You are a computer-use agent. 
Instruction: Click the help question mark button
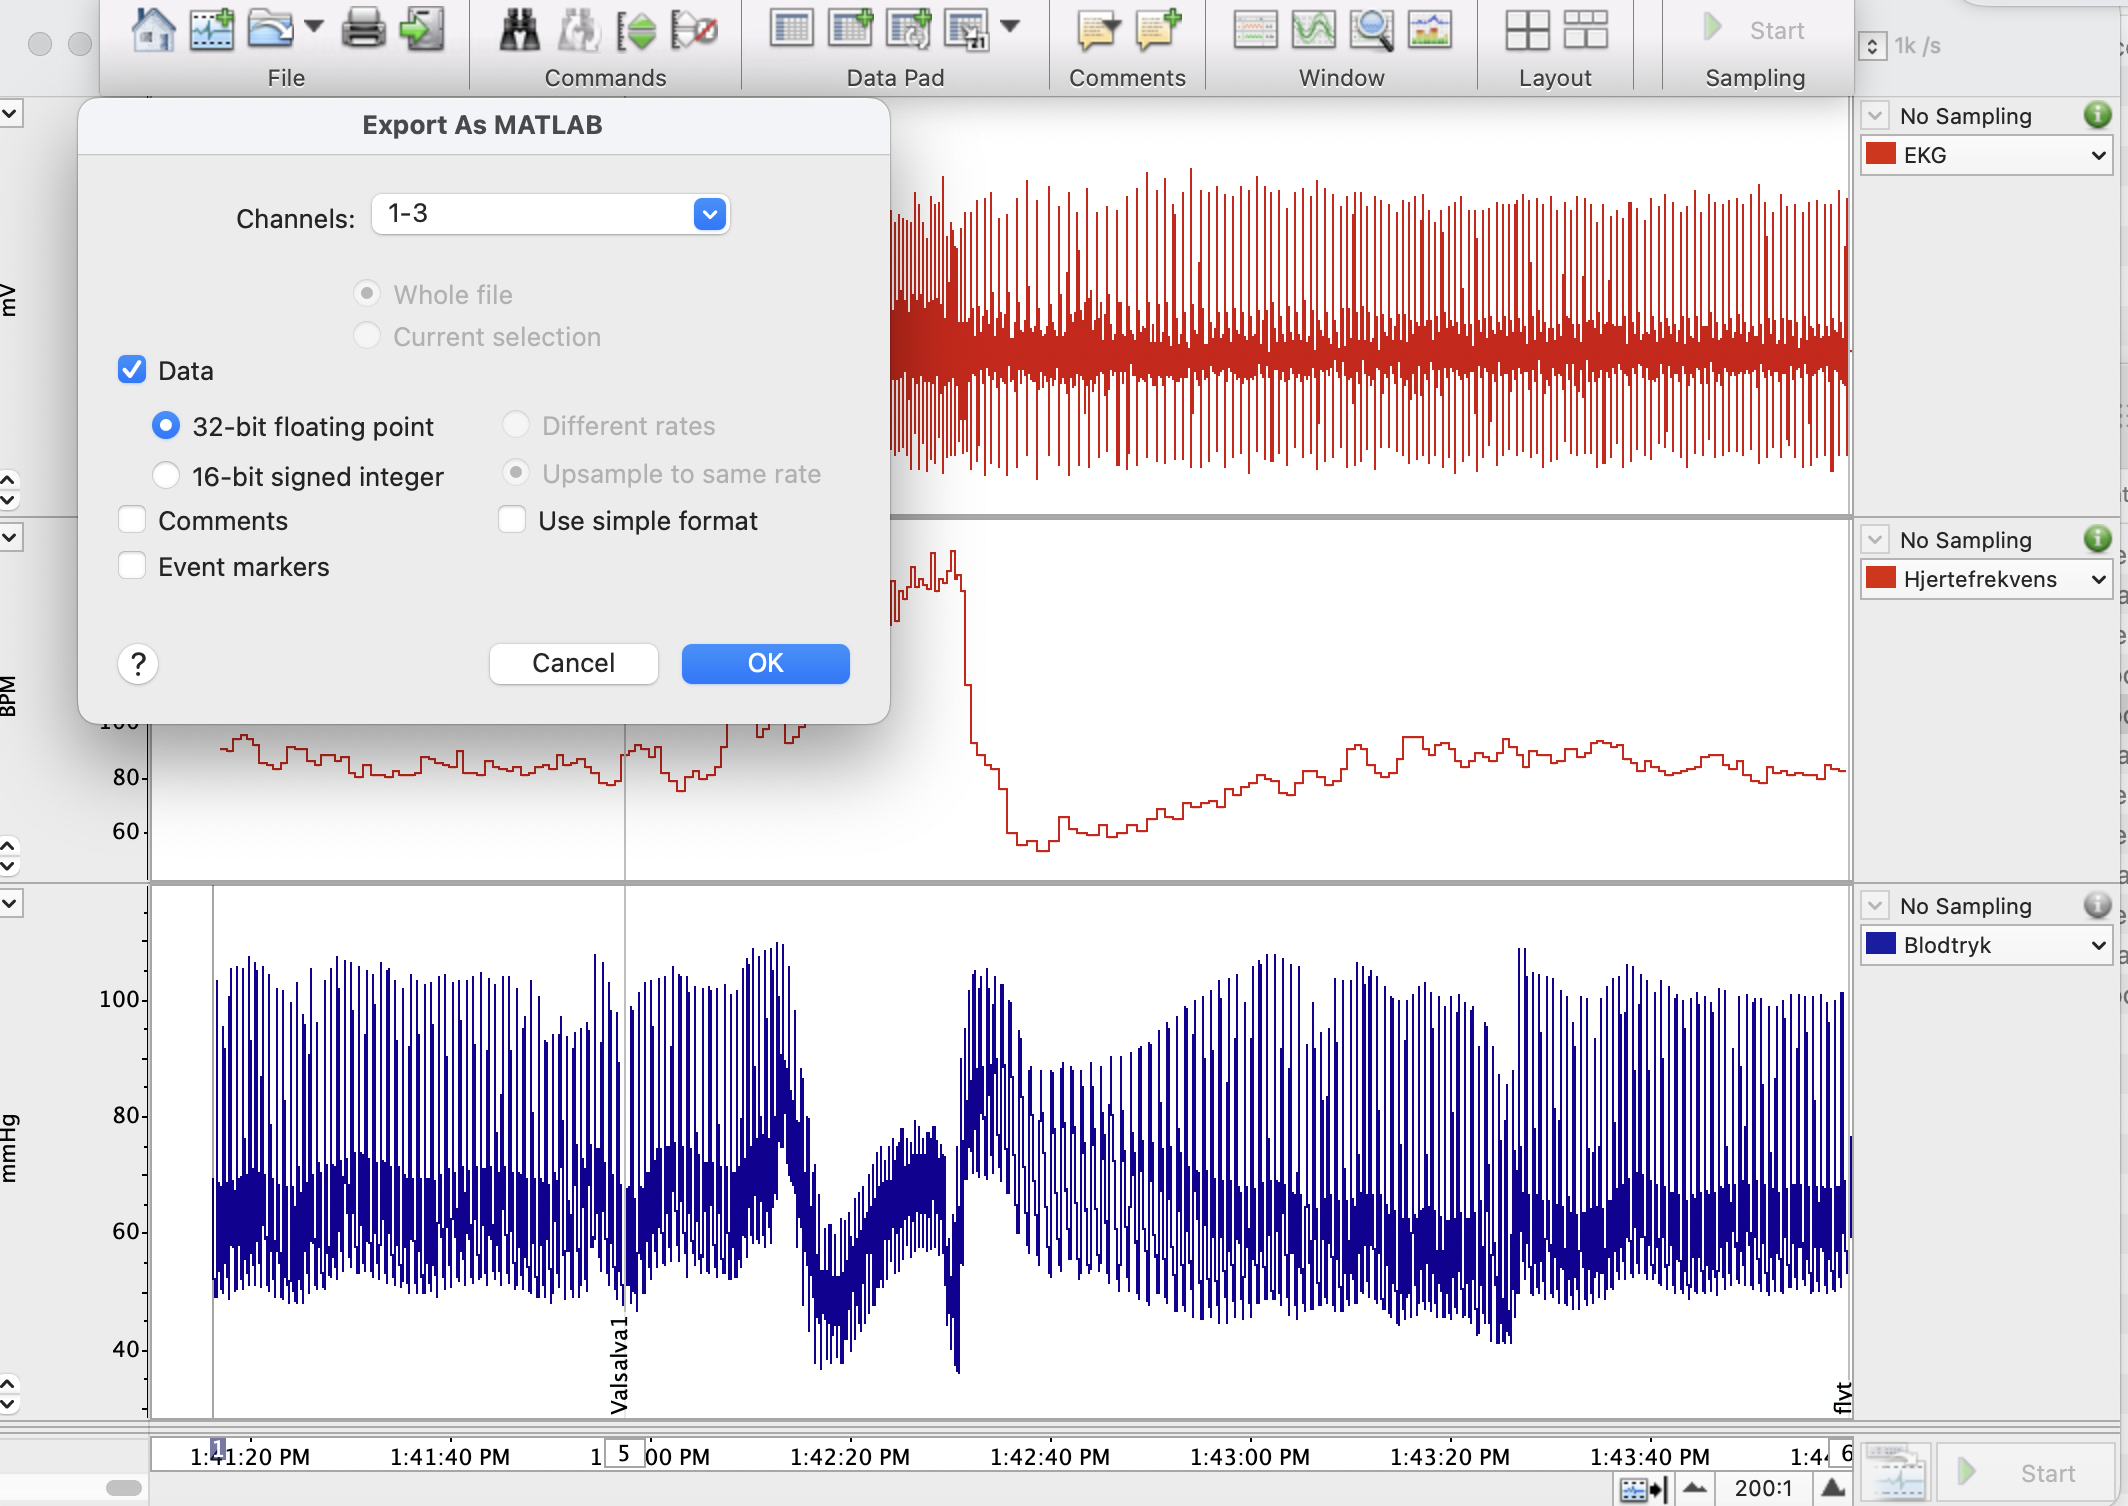coord(138,663)
